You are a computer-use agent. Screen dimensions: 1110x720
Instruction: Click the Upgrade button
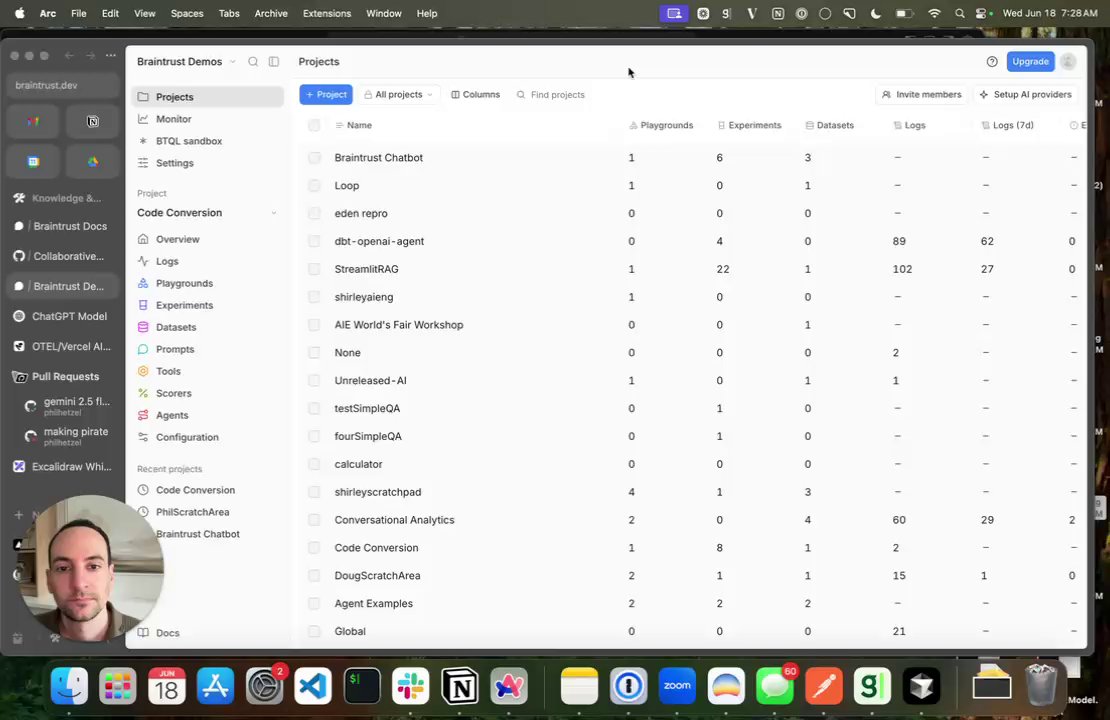(x=1030, y=62)
